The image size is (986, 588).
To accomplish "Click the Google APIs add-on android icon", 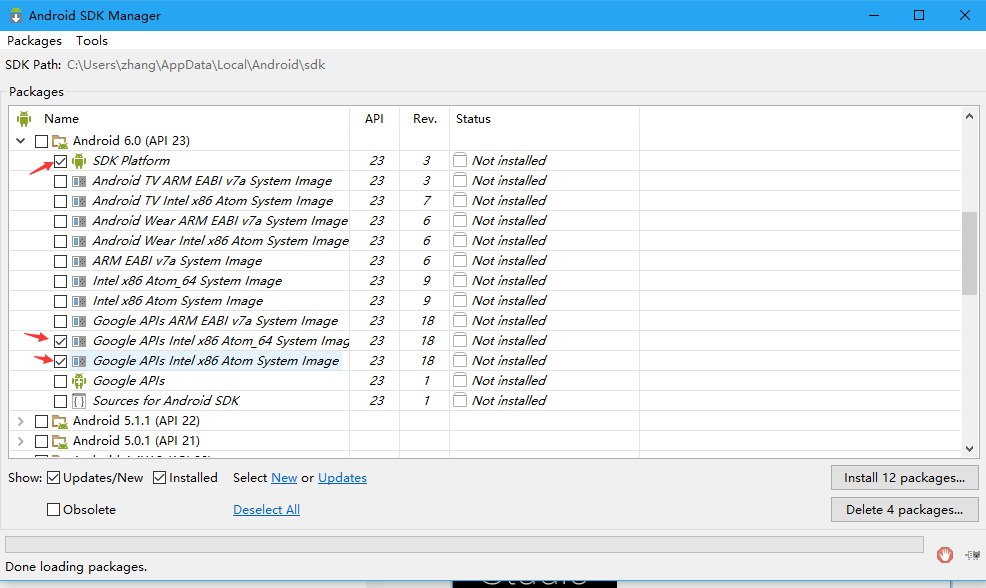I will tap(79, 381).
